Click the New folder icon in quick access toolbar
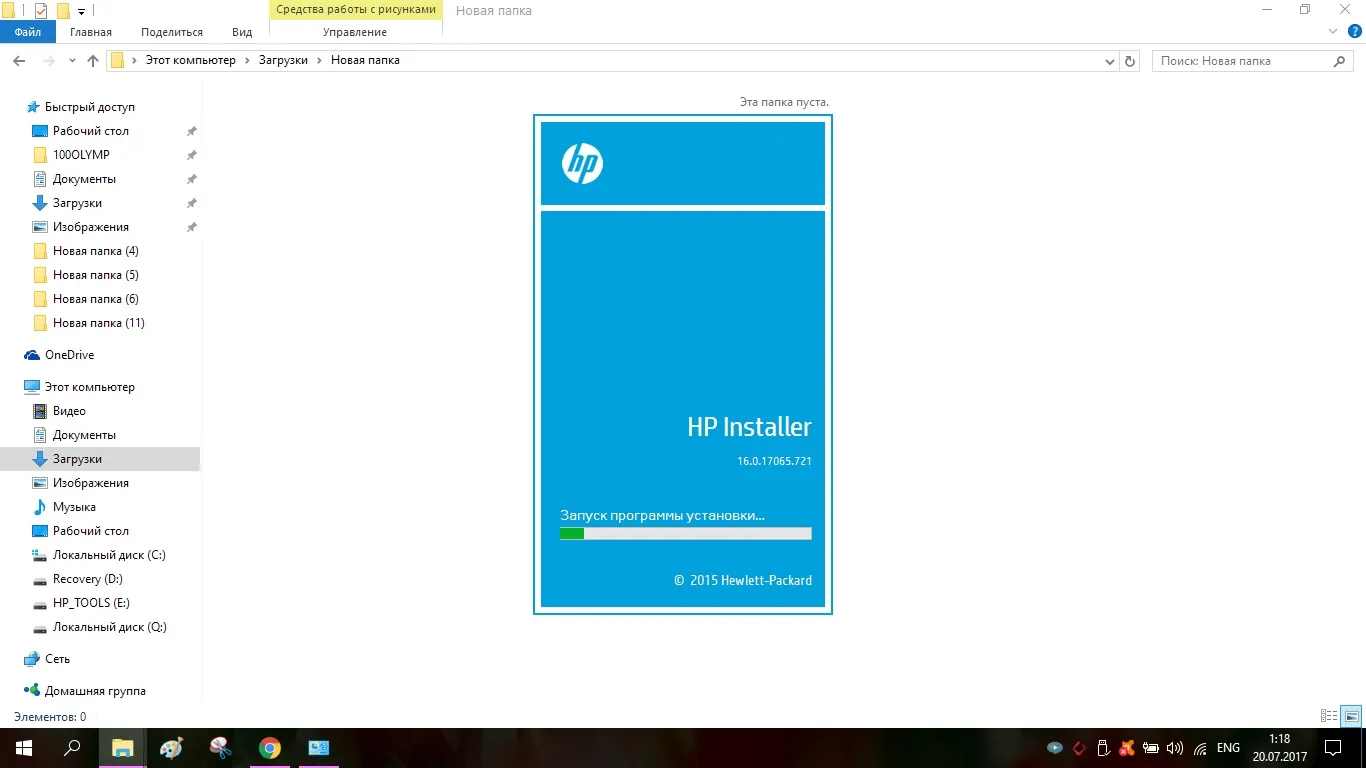 (x=63, y=11)
